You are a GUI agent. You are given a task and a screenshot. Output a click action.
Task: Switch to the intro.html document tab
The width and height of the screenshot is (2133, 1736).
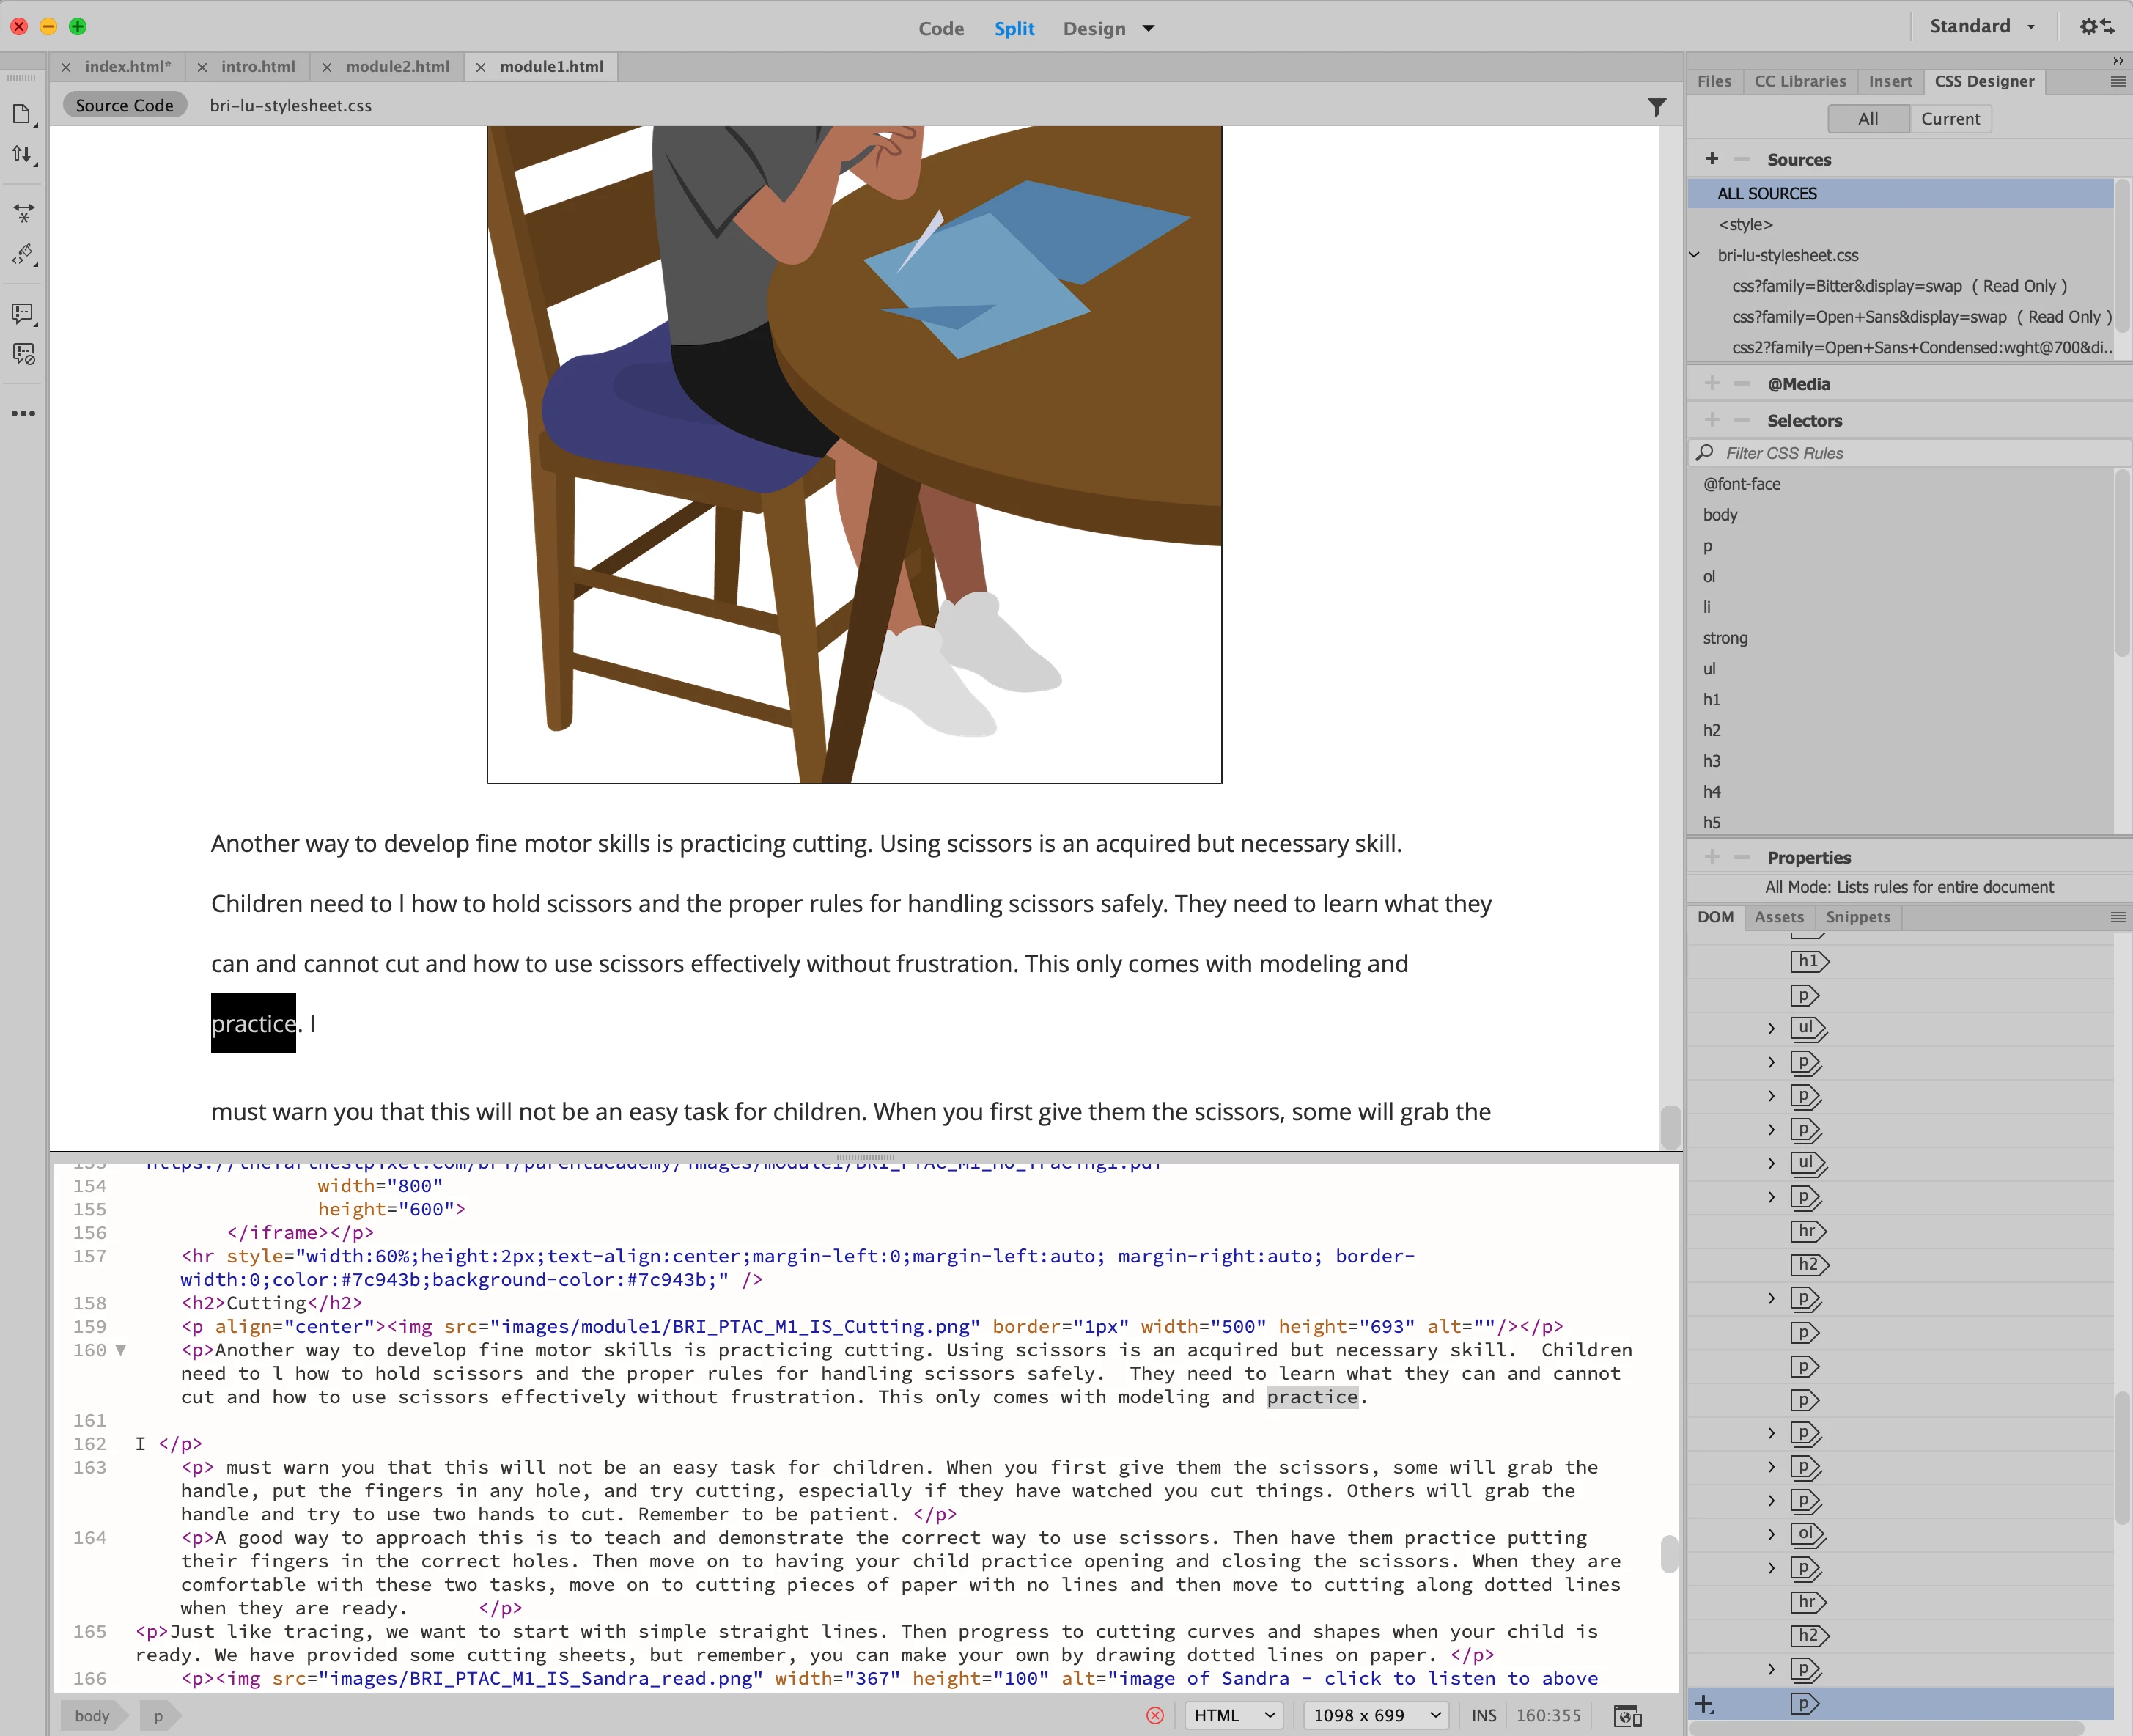coord(257,67)
